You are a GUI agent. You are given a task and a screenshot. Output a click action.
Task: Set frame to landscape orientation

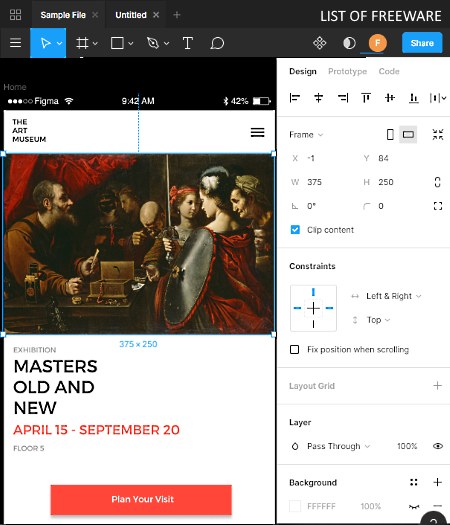click(x=408, y=135)
